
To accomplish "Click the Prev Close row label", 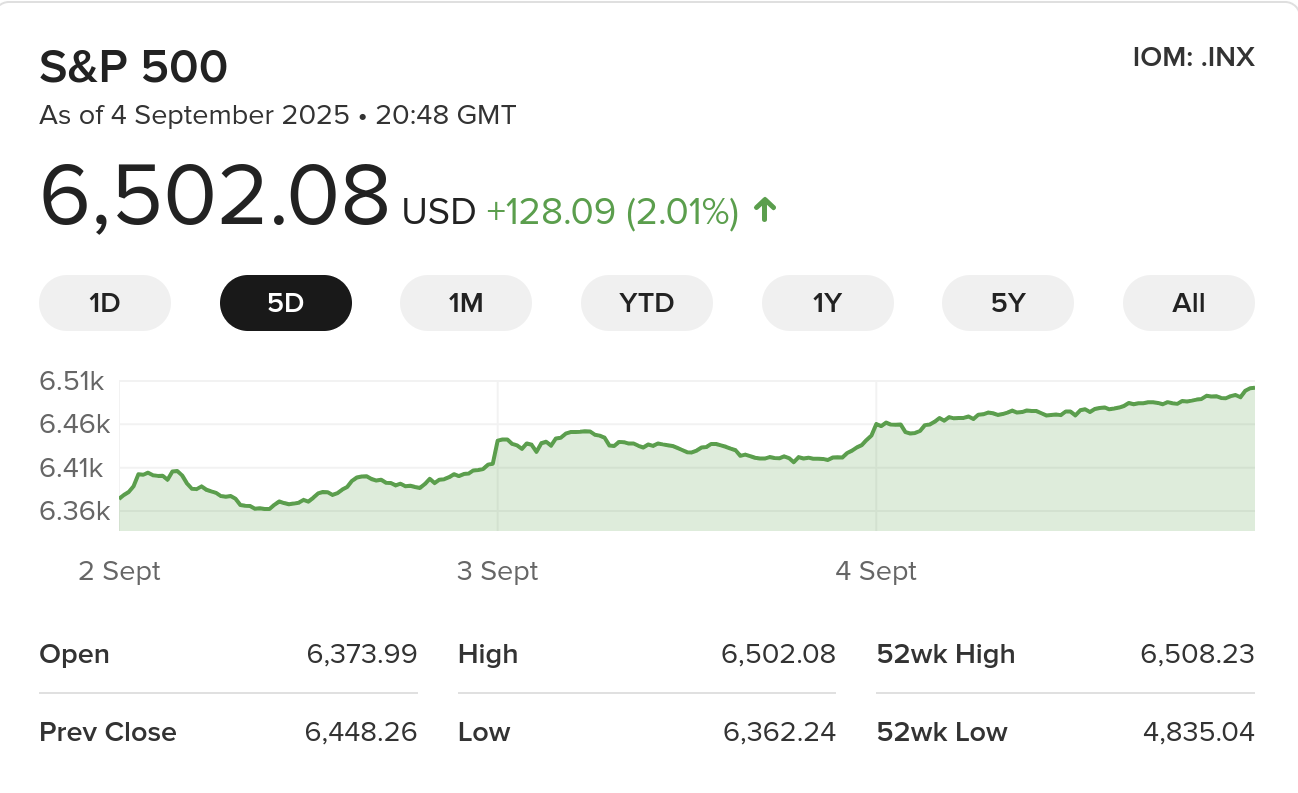I will tap(107, 732).
